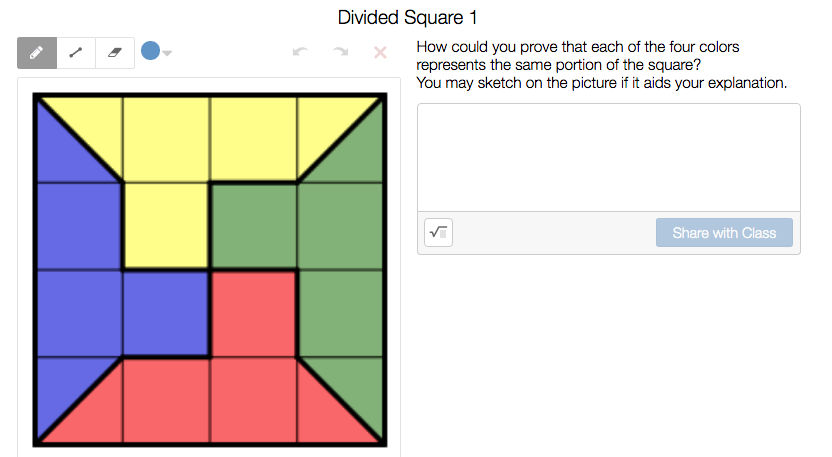Select the straight line drawing tool
832x457 pixels.
click(76, 52)
